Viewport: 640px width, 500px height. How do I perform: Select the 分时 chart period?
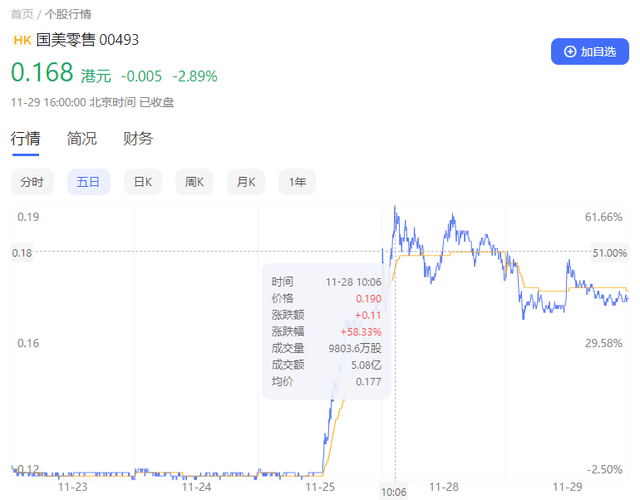pyautogui.click(x=32, y=182)
